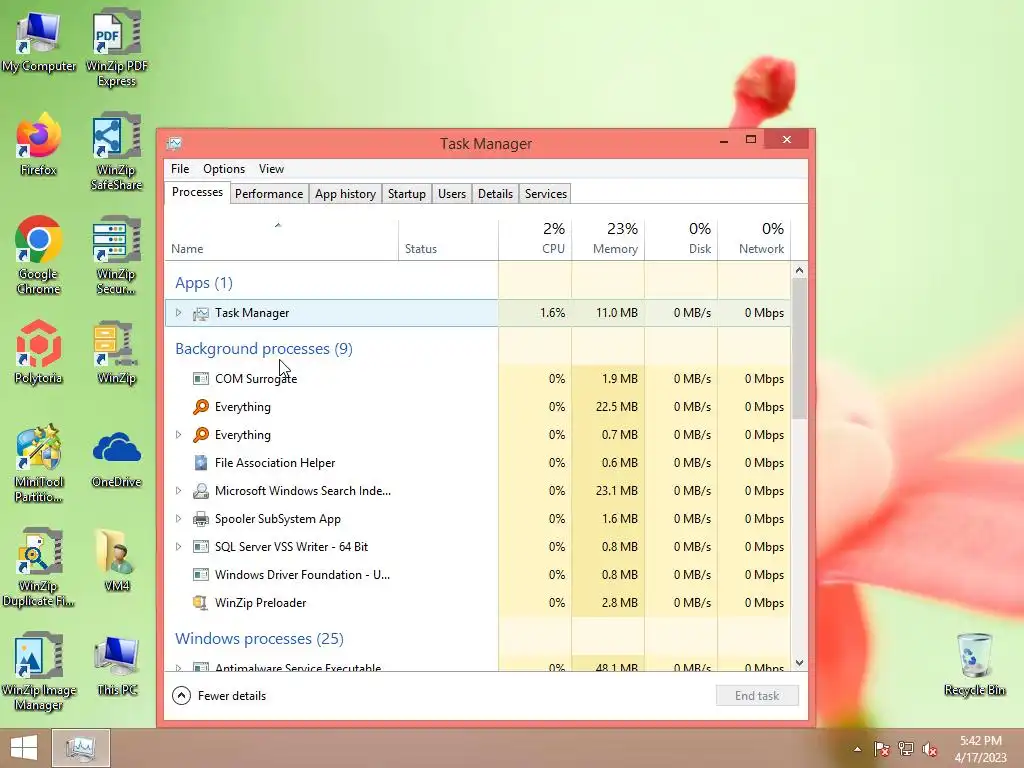The height and width of the screenshot is (768, 1024).
Task: Open the VM4 folder icon
Action: click(x=117, y=560)
